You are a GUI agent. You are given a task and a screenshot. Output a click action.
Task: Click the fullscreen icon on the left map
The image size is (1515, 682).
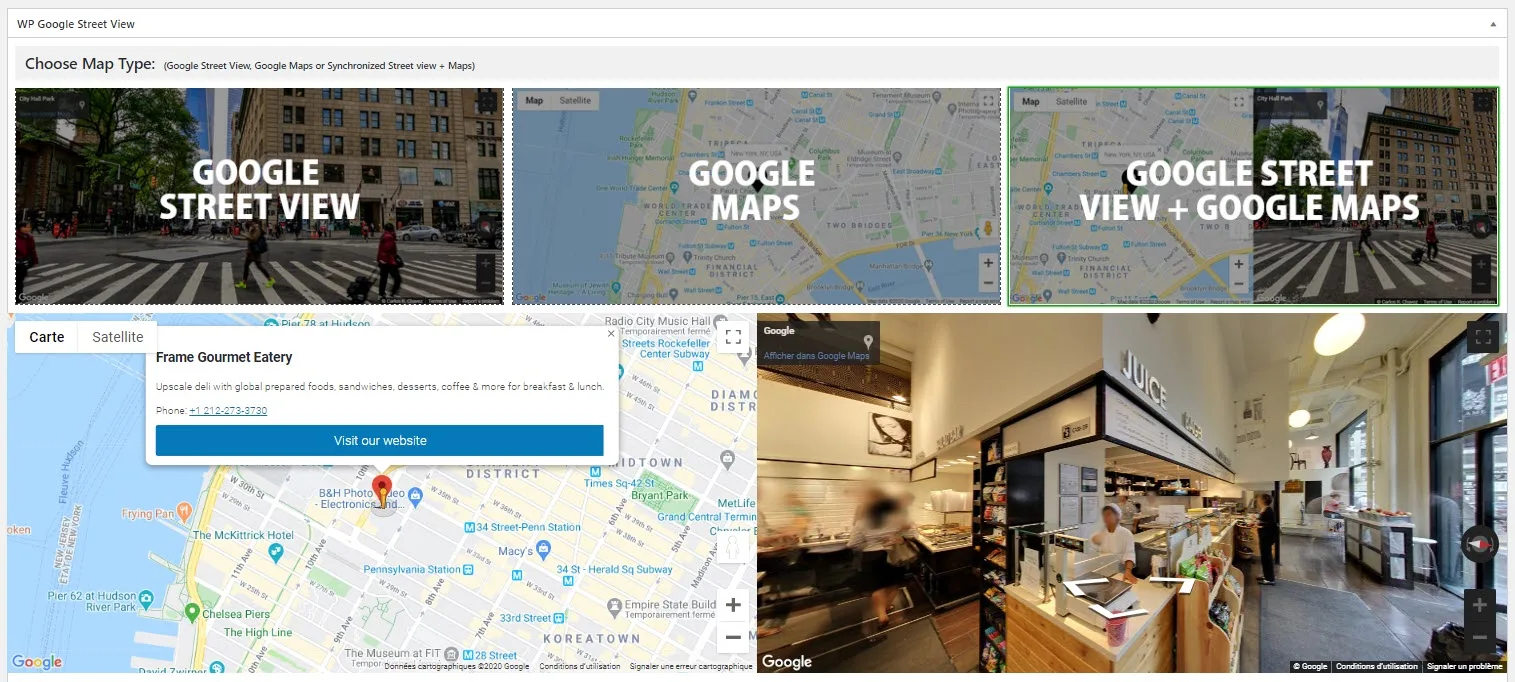pyautogui.click(x=733, y=336)
